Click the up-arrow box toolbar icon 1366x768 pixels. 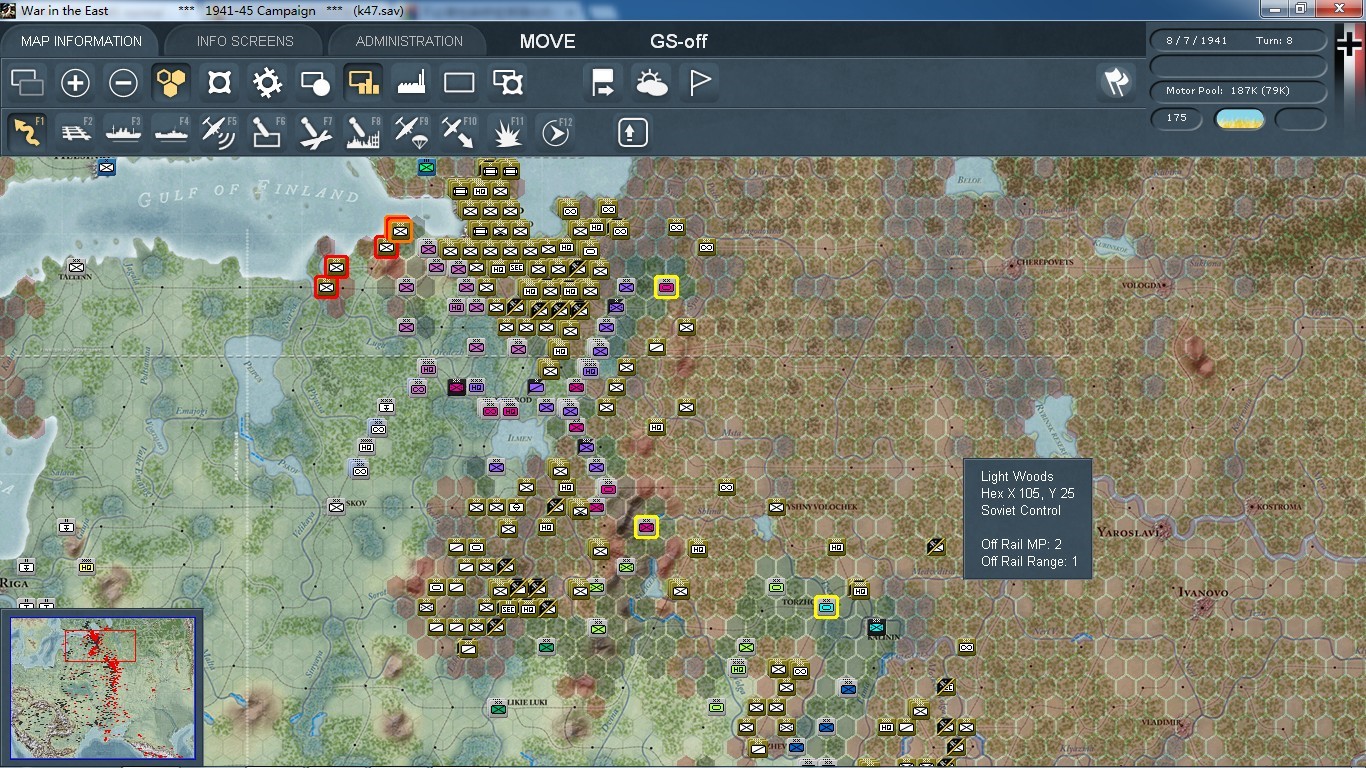tap(633, 132)
